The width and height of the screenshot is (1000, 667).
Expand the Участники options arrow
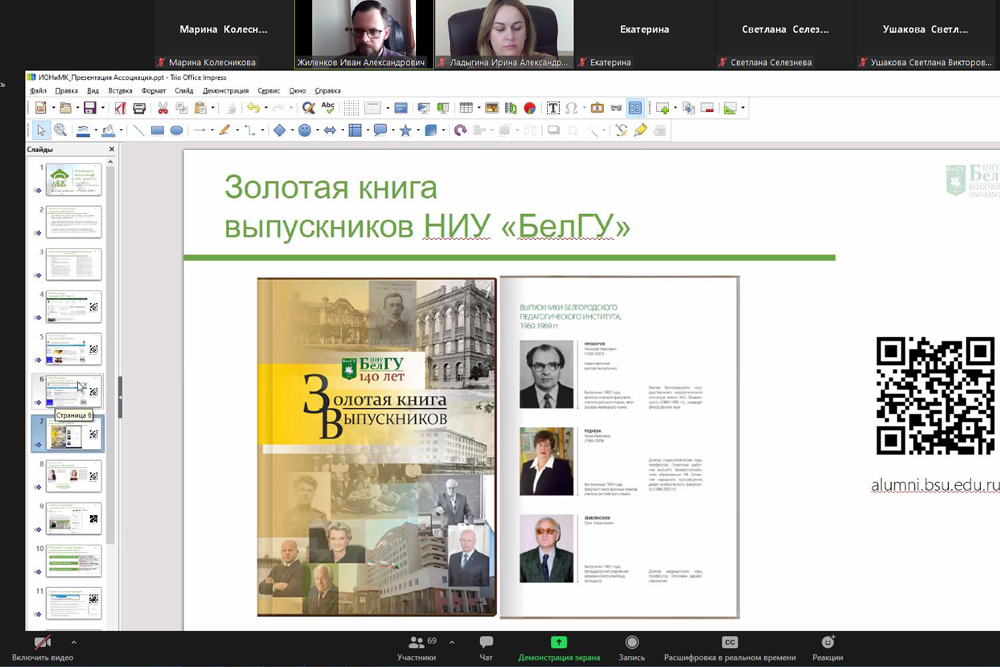(x=452, y=643)
